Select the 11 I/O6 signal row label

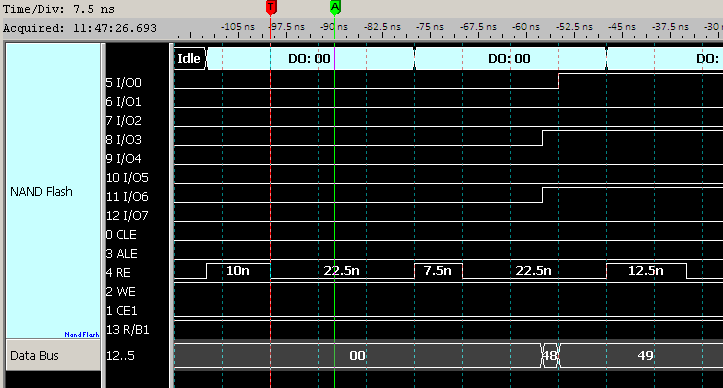coord(127,197)
